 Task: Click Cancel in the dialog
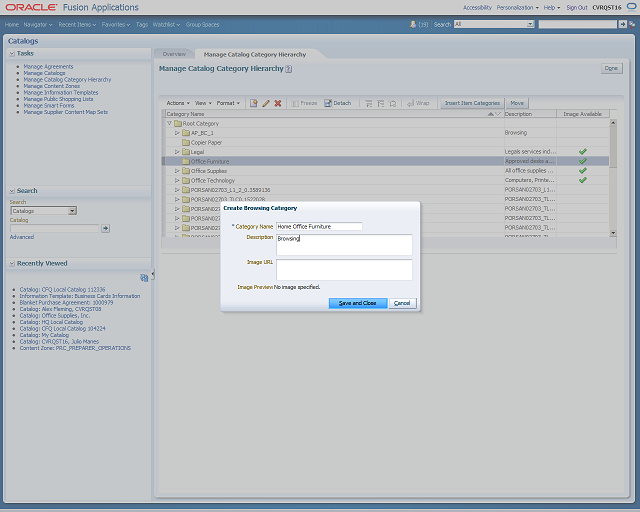click(x=402, y=303)
